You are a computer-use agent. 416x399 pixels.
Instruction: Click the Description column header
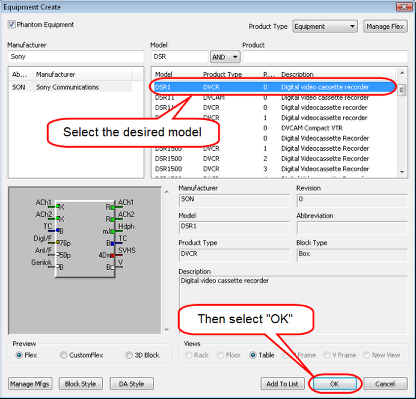tap(337, 74)
